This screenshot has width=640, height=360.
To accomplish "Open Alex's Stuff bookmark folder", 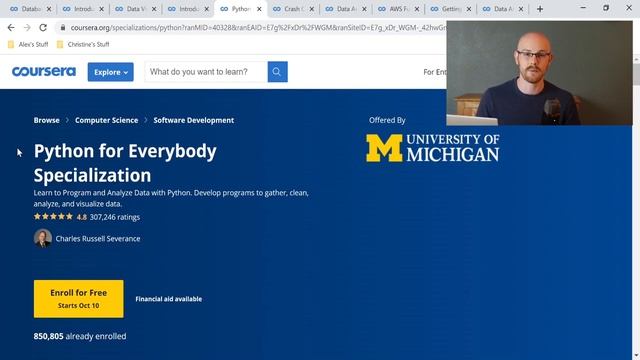I will (28, 44).
